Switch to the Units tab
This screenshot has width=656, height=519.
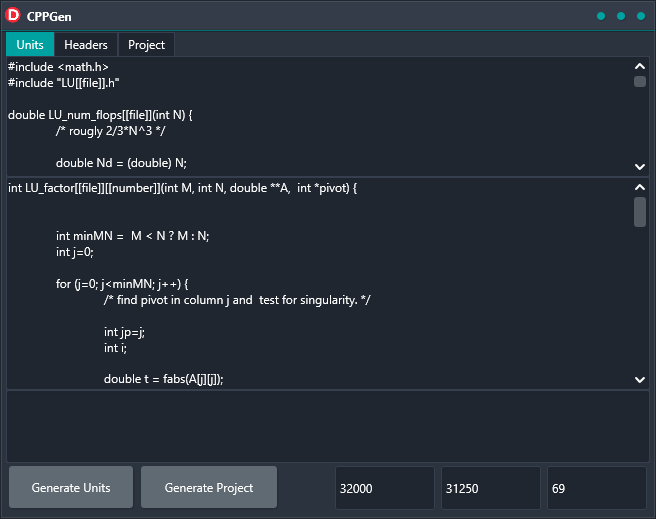(x=30, y=45)
